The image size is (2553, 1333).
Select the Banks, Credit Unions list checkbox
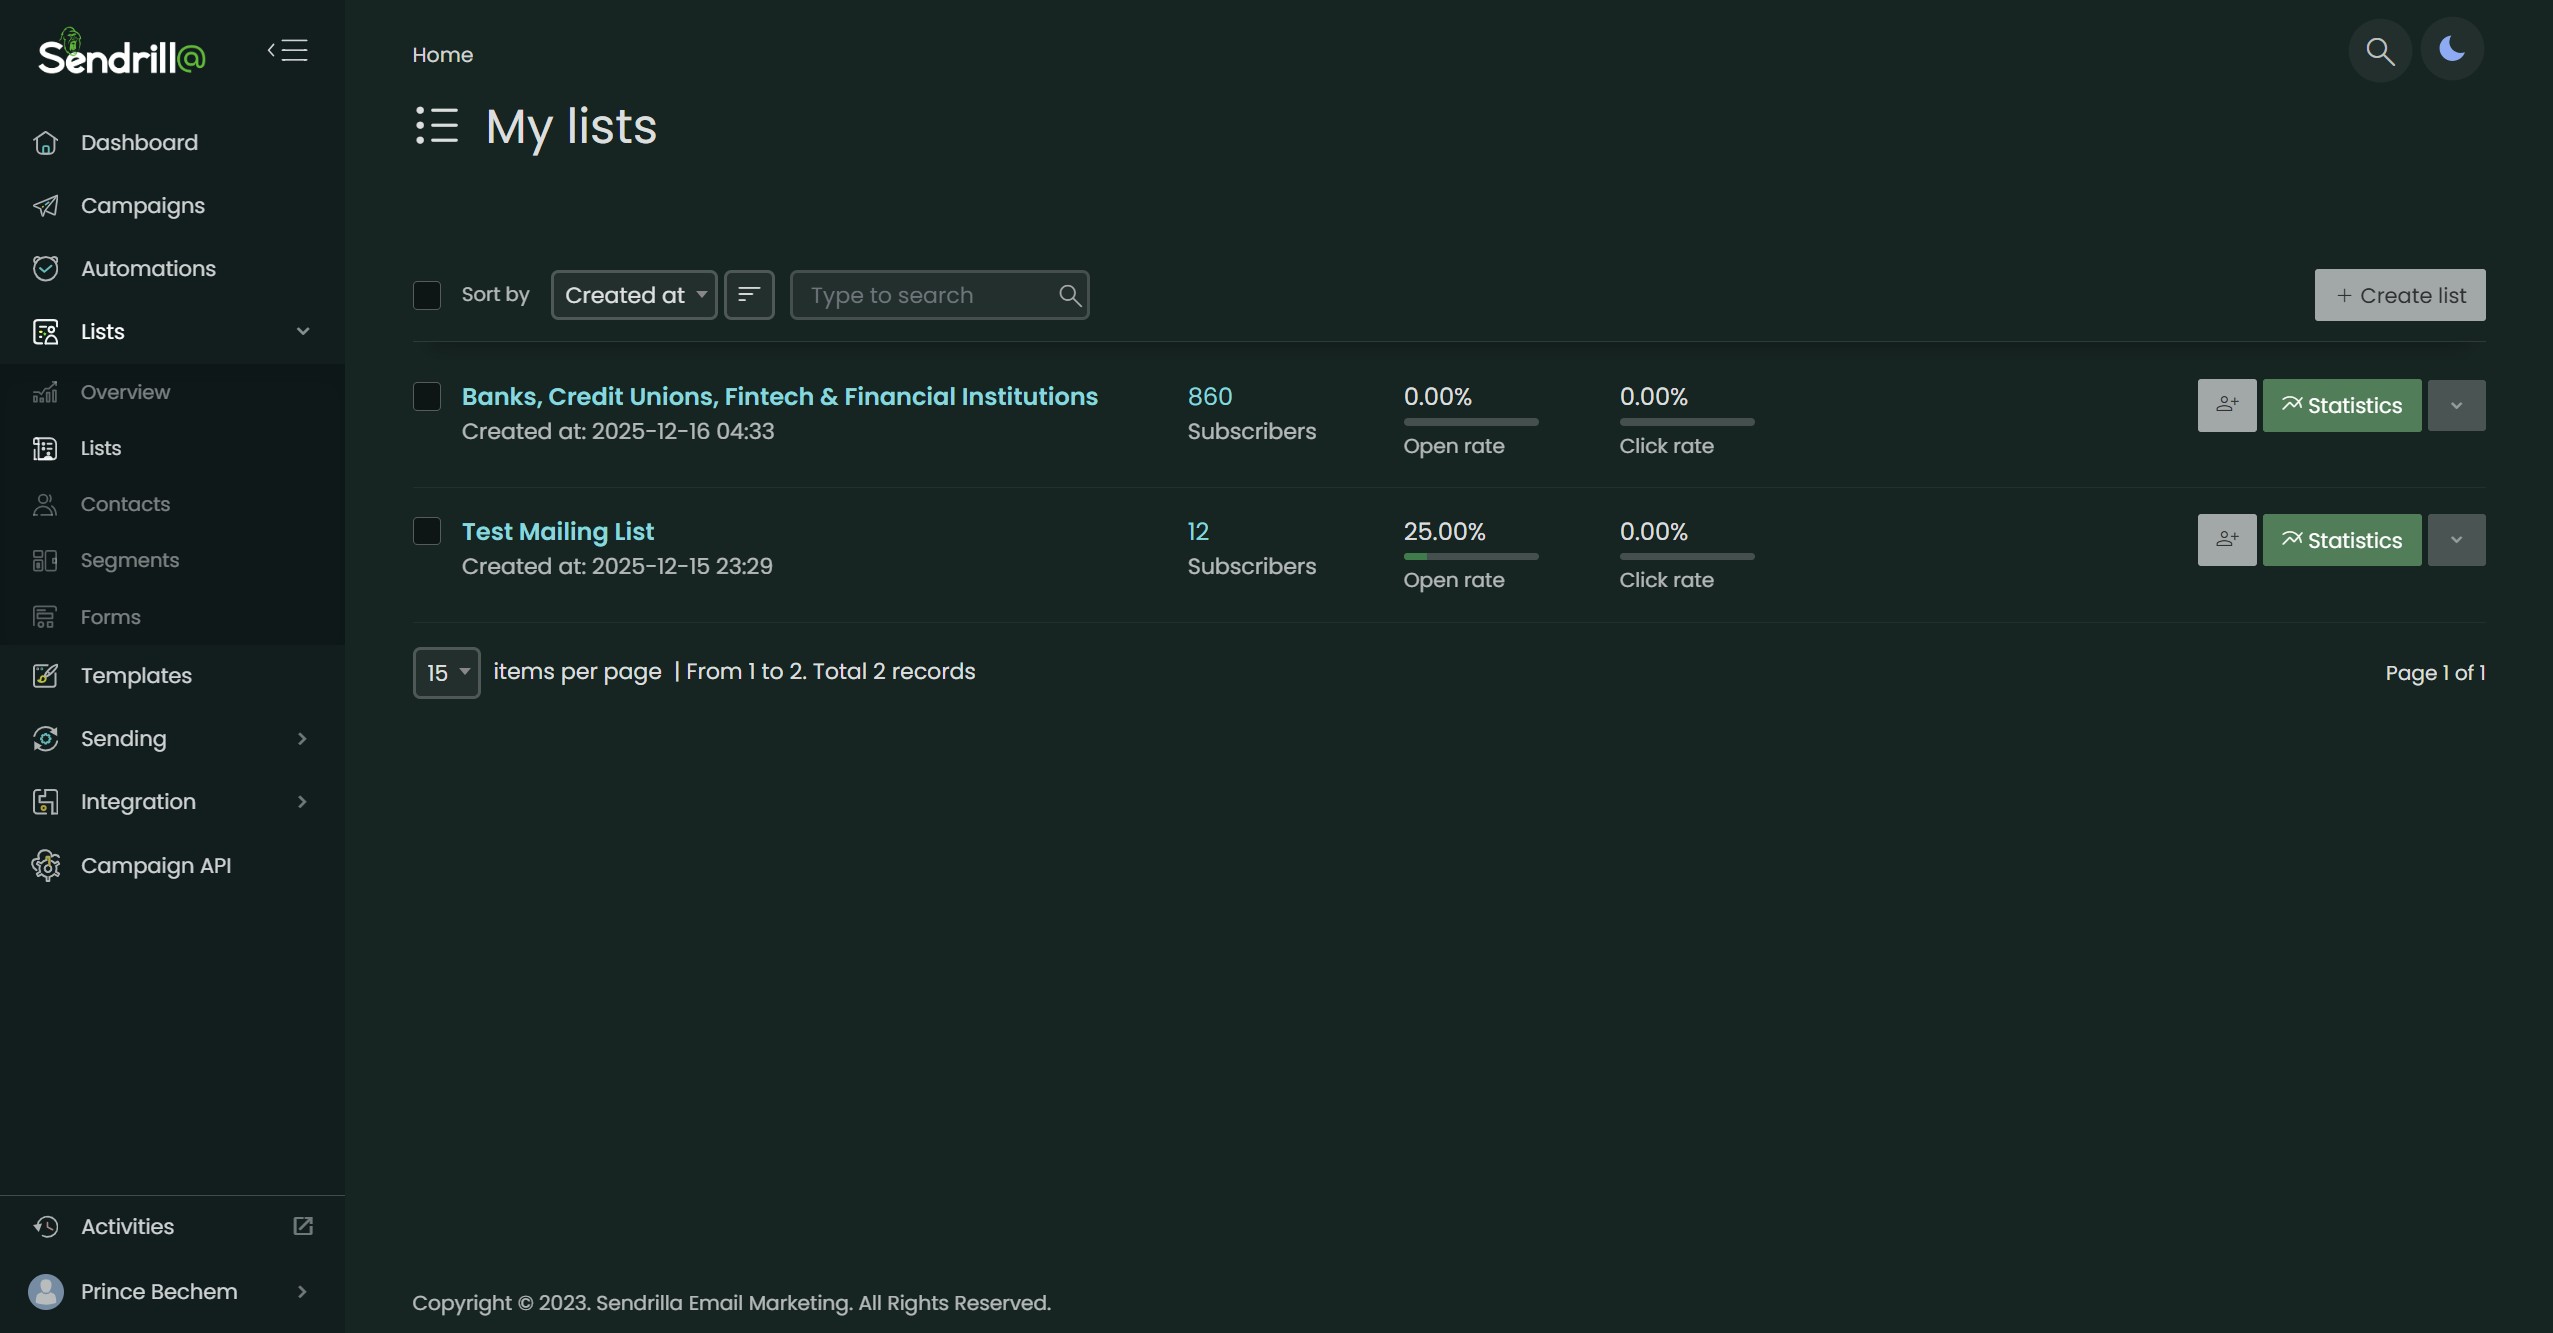(427, 396)
